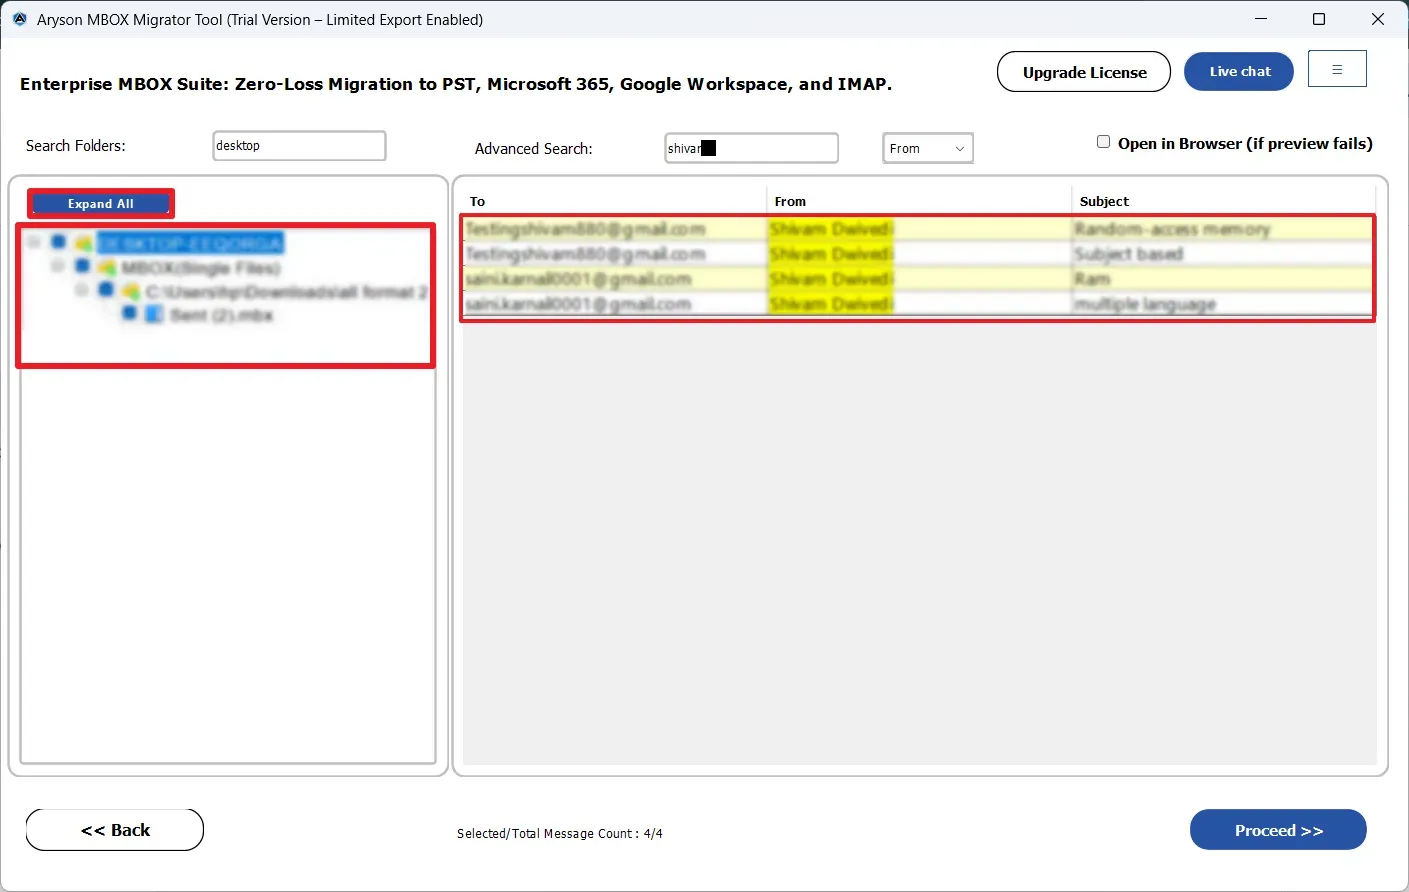Image resolution: width=1409 pixels, height=892 pixels.
Task: Click the Selected/Total Message Count text
Action: (560, 833)
